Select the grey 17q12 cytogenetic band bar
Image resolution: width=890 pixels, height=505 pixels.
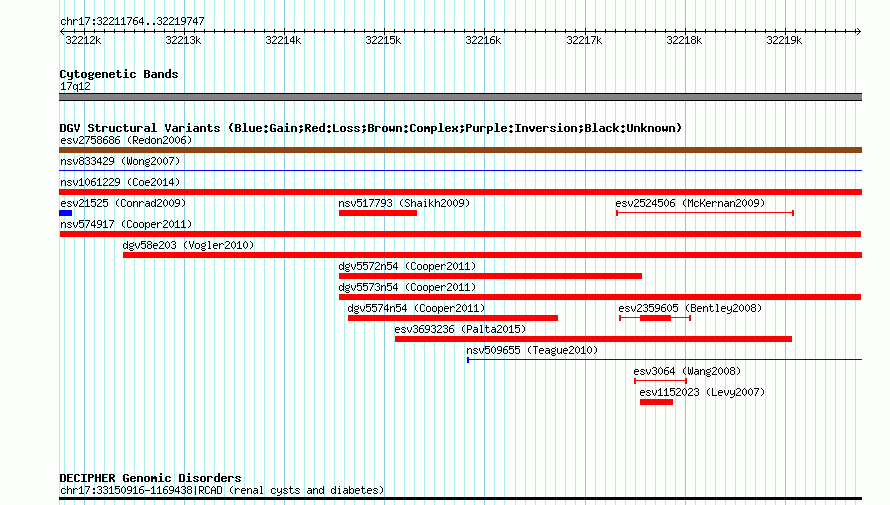tap(460, 97)
